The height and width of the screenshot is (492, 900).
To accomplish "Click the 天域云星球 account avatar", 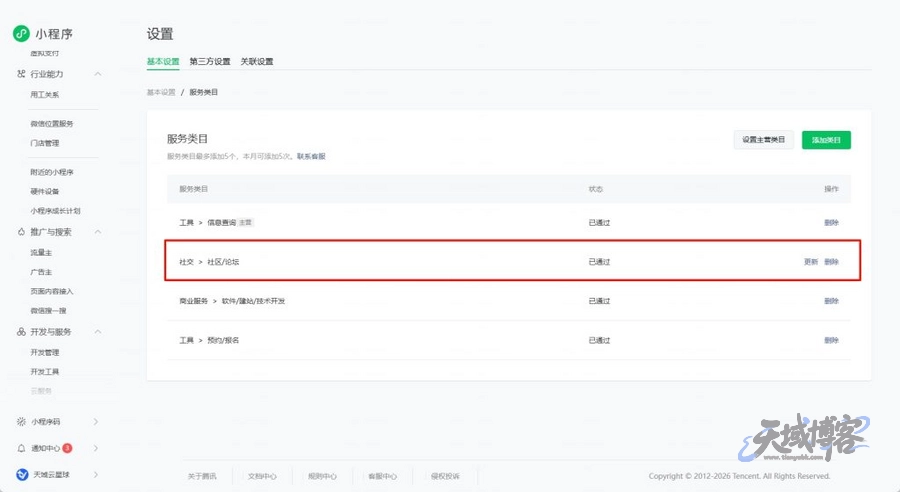I will coord(22,474).
